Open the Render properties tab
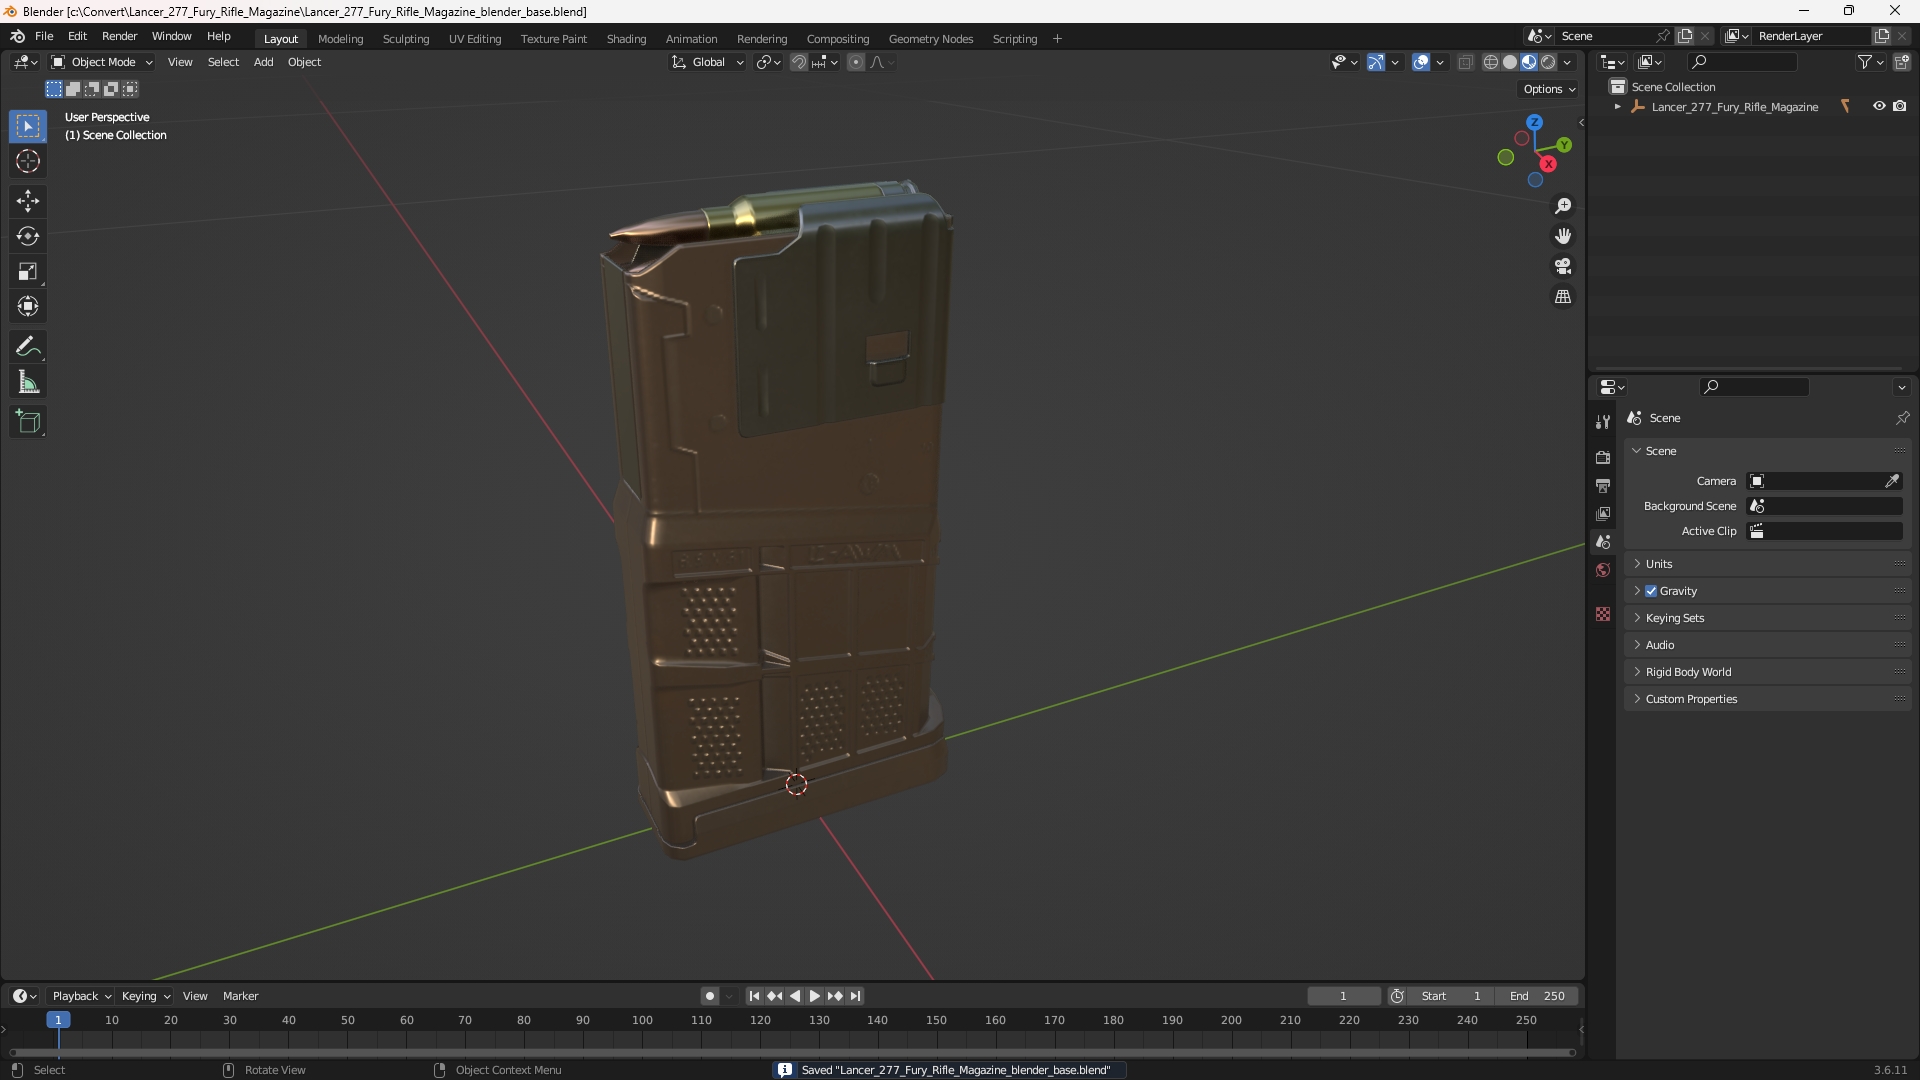The image size is (1920, 1080). (x=1603, y=457)
